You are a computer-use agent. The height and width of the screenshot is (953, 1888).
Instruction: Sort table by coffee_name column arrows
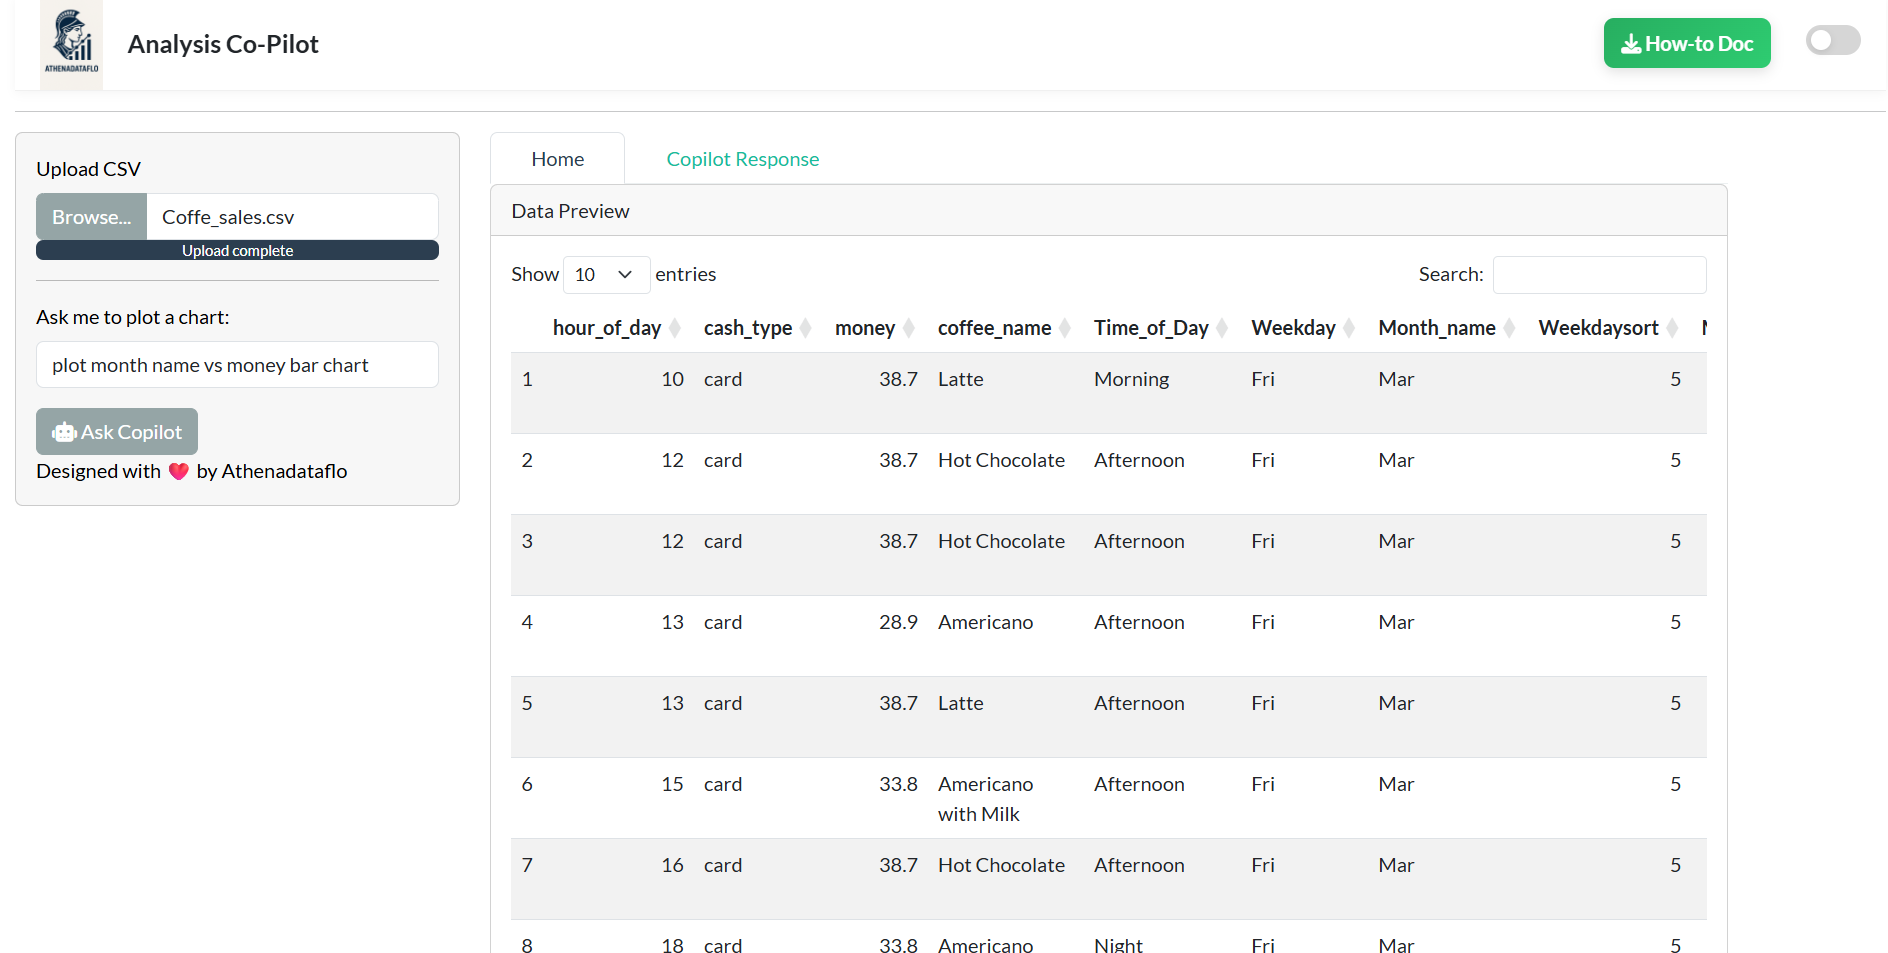coord(1065,328)
